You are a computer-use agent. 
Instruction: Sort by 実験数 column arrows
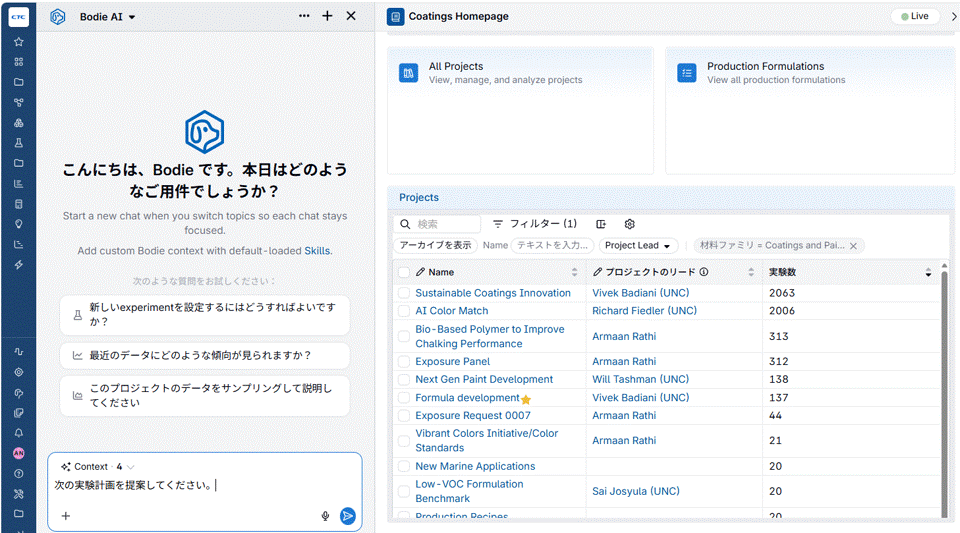[928, 272]
